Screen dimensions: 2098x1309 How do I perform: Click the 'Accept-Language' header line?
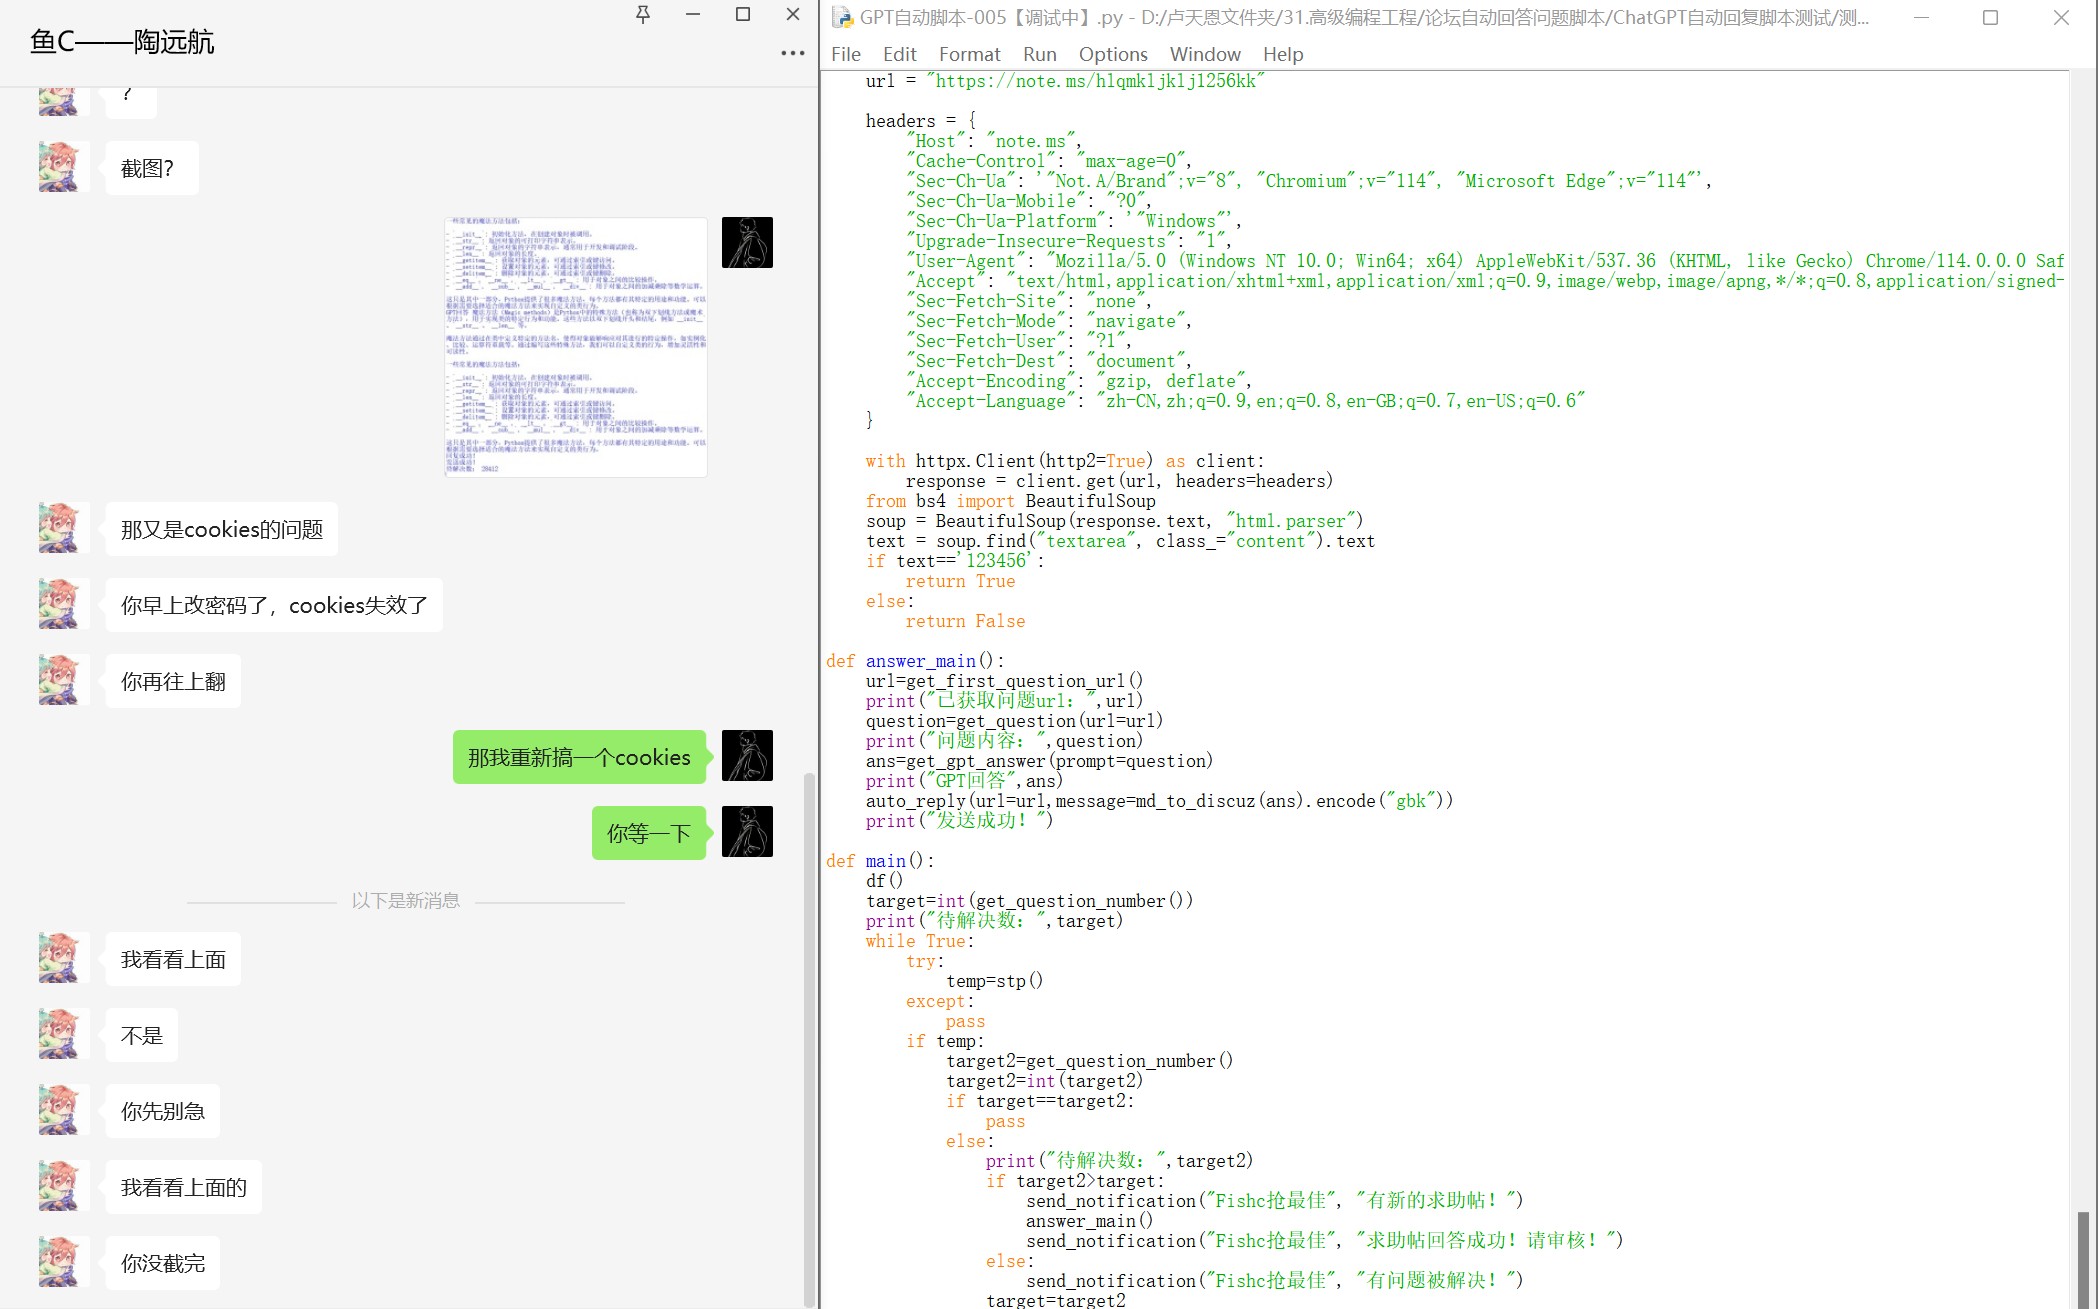1245,401
